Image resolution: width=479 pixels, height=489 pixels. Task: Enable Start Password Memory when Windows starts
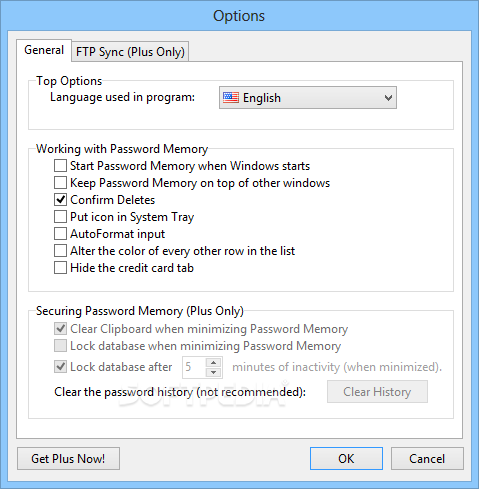tap(60, 166)
